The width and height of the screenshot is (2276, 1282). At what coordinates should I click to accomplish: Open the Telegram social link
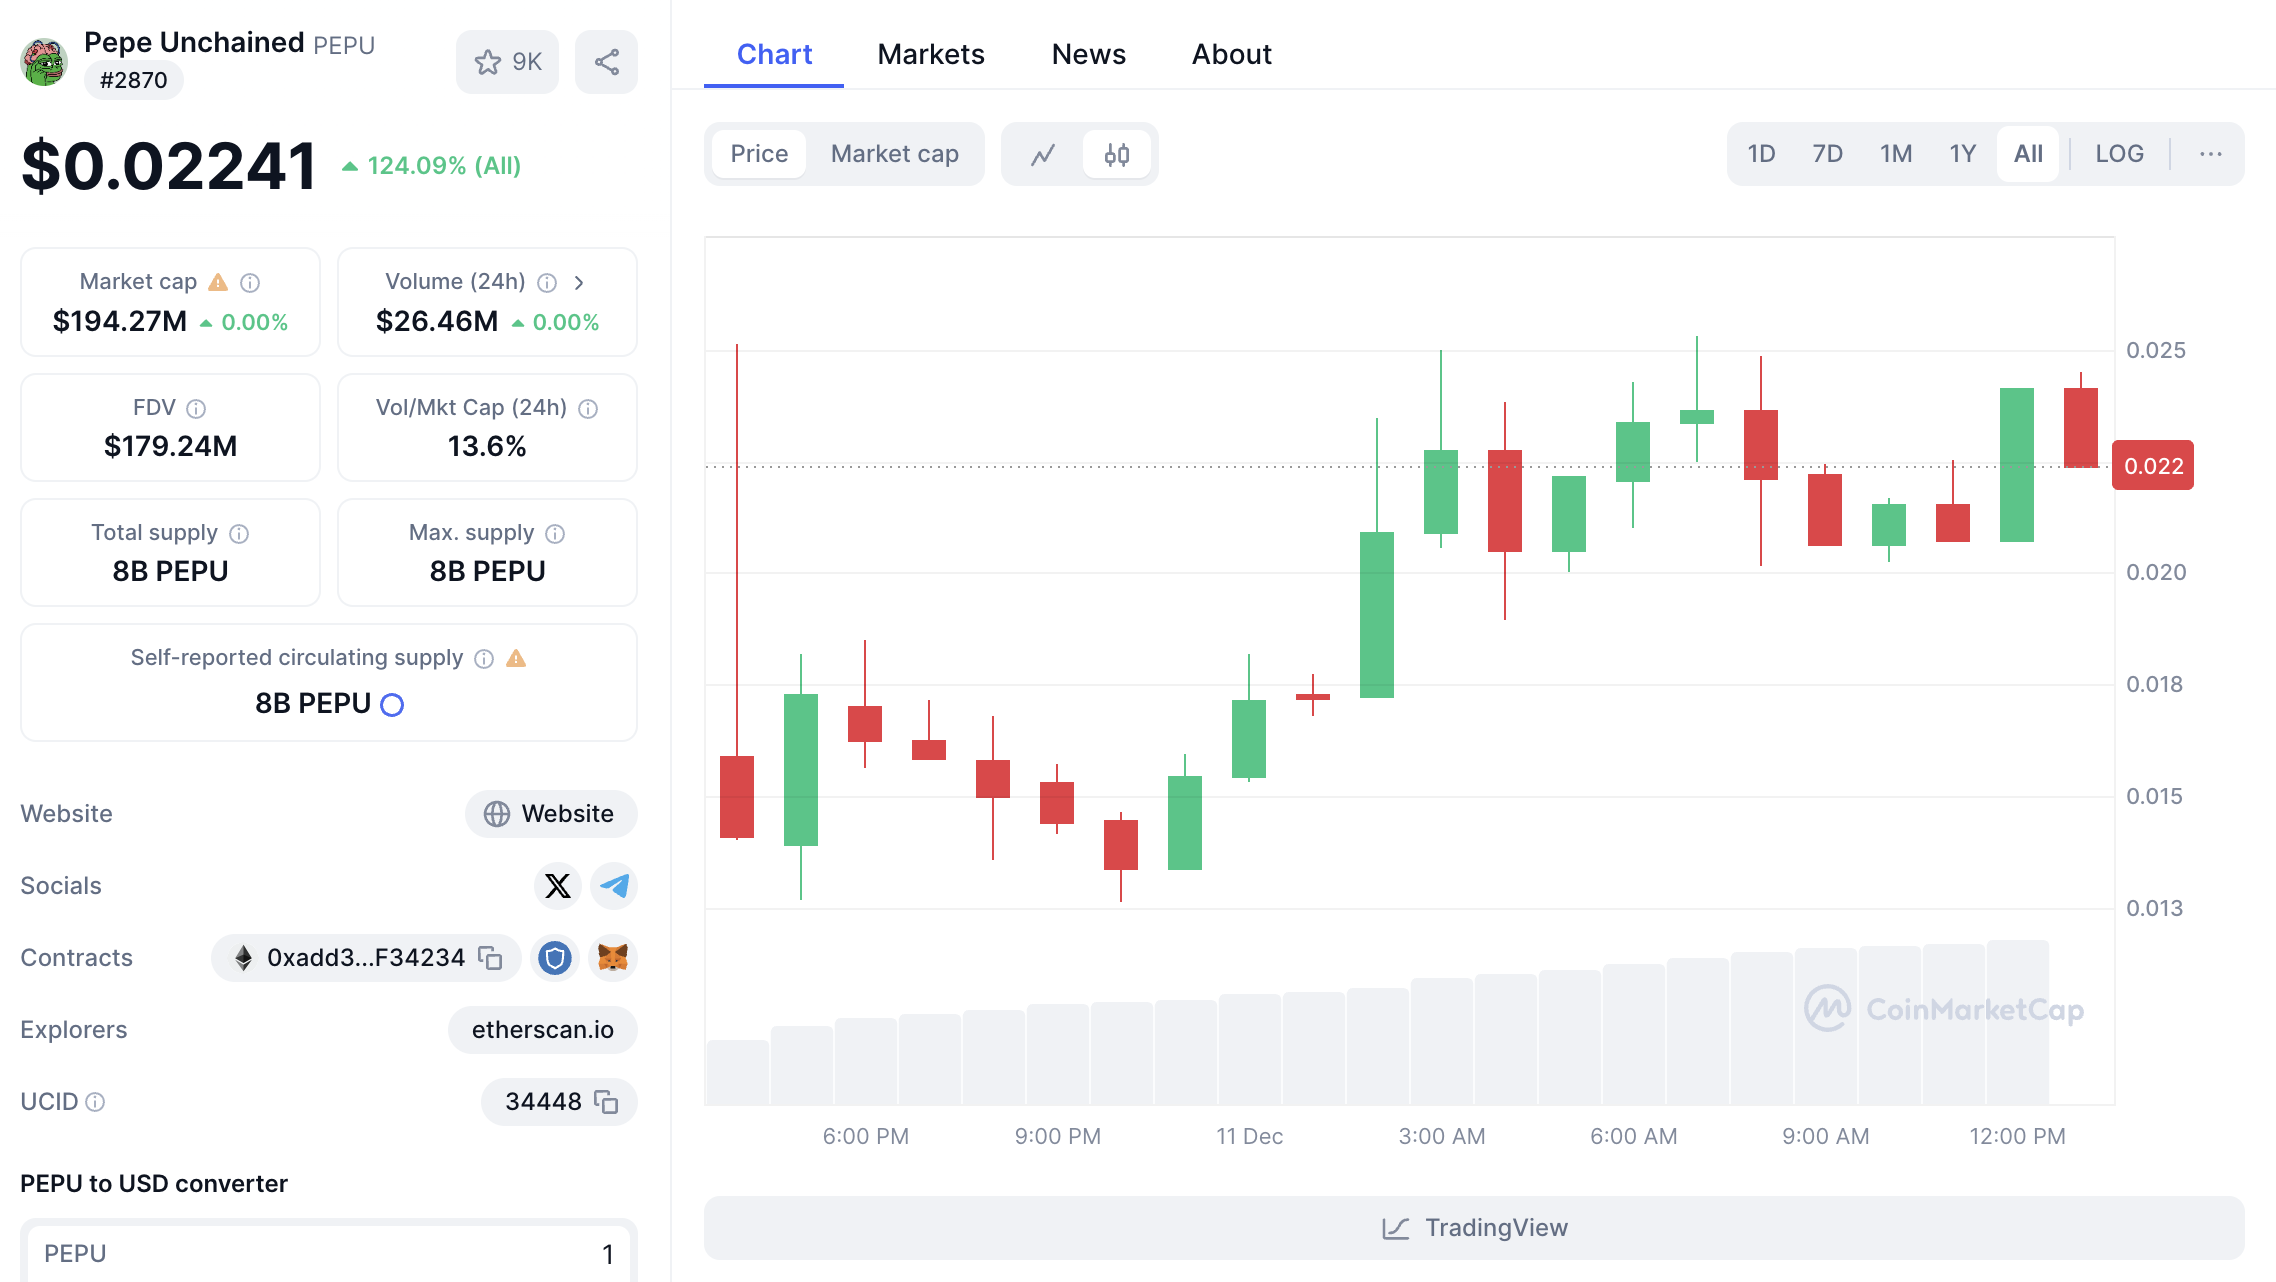click(x=614, y=886)
